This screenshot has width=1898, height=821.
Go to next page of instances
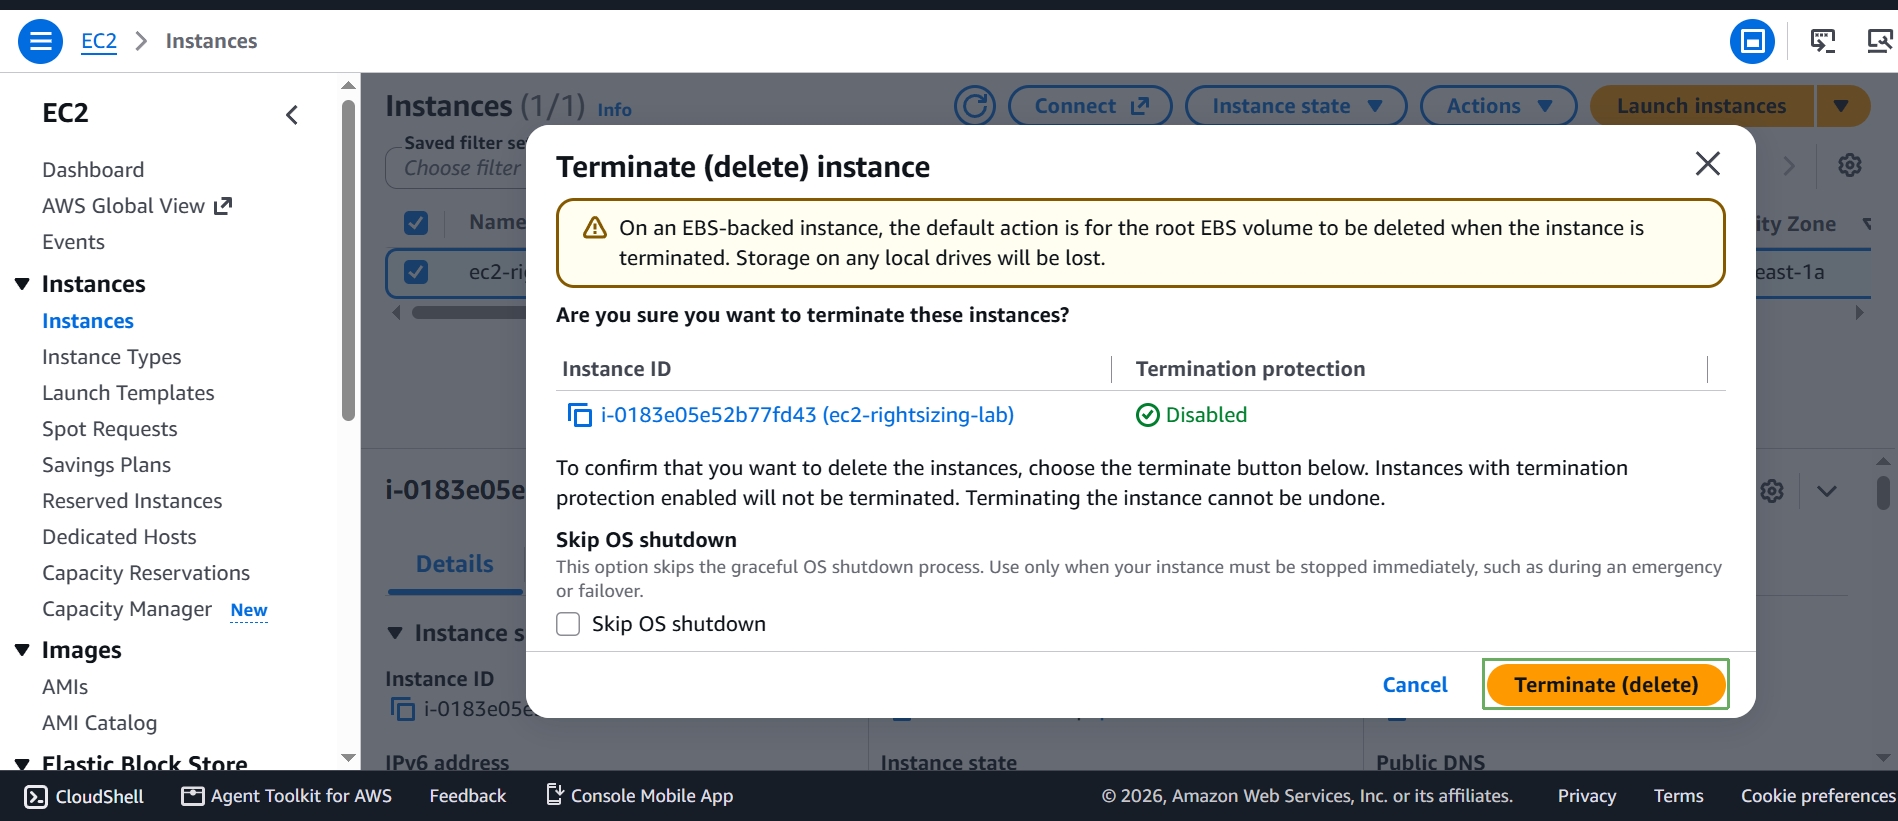[1789, 165]
